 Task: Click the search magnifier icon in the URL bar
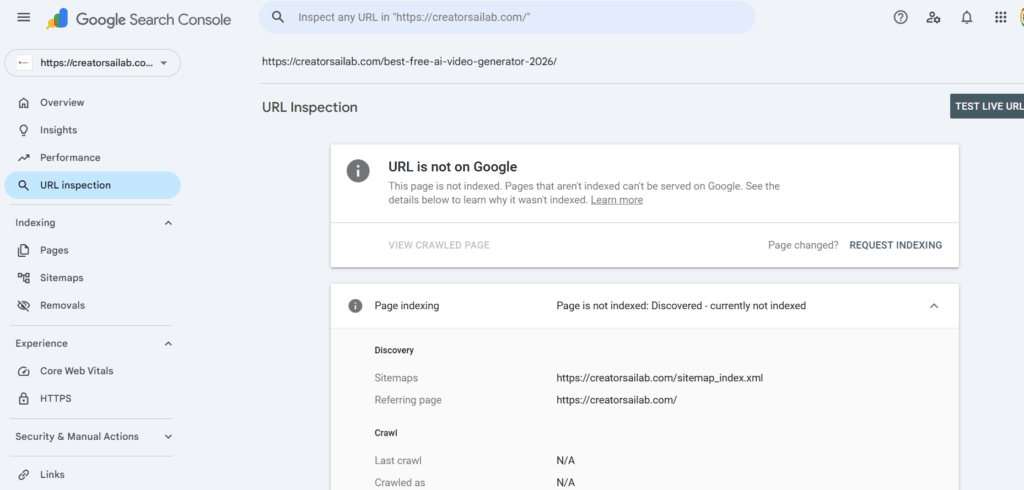click(278, 18)
